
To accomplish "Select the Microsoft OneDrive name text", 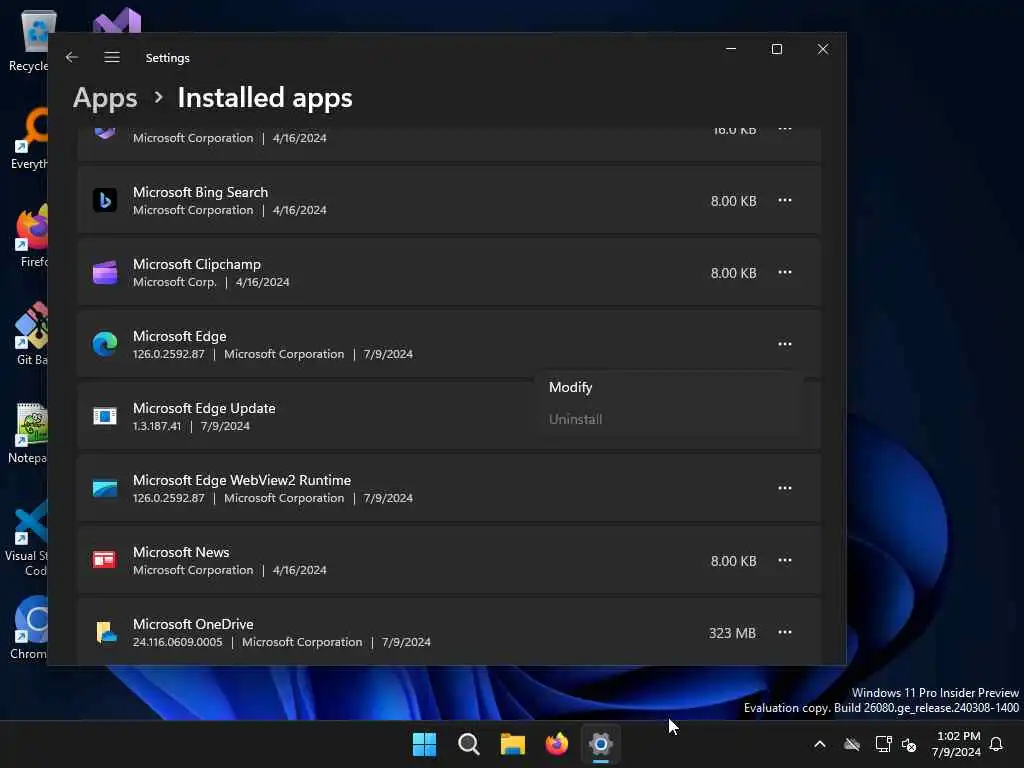I will click(x=193, y=624).
